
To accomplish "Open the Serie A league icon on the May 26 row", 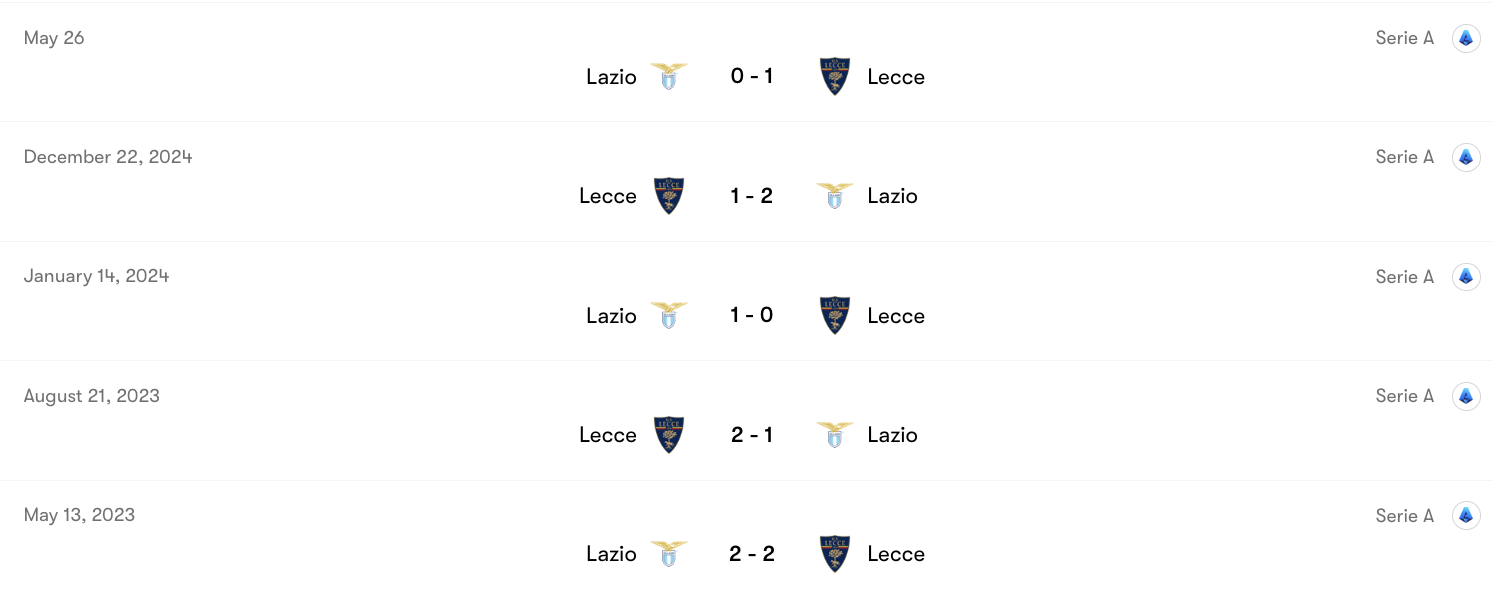I will coord(1466,38).
